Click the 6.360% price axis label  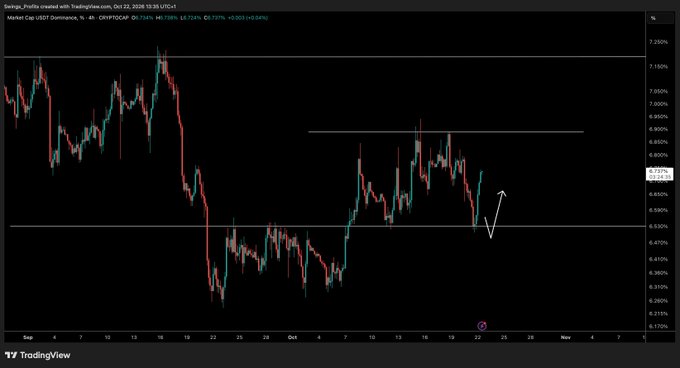tap(658, 273)
